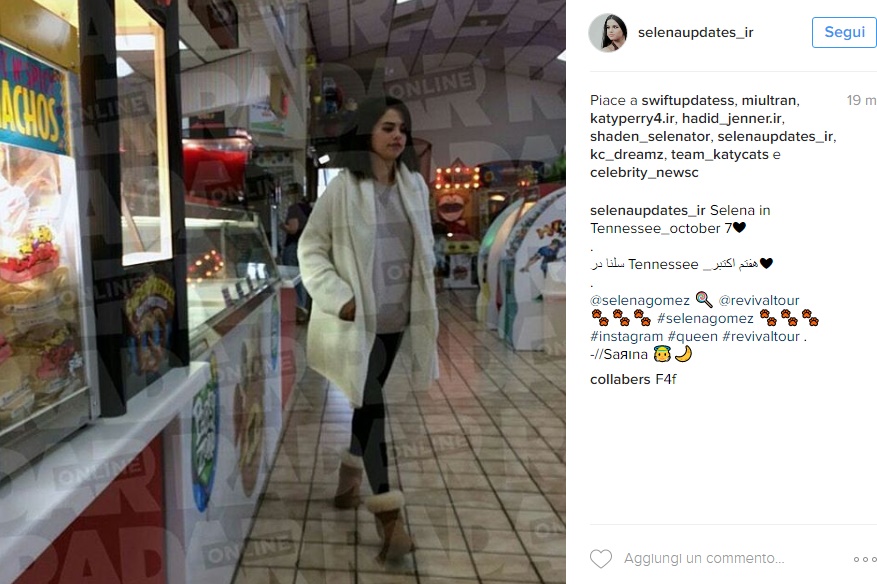
Task: Click the Segui follow button
Action: [844, 32]
